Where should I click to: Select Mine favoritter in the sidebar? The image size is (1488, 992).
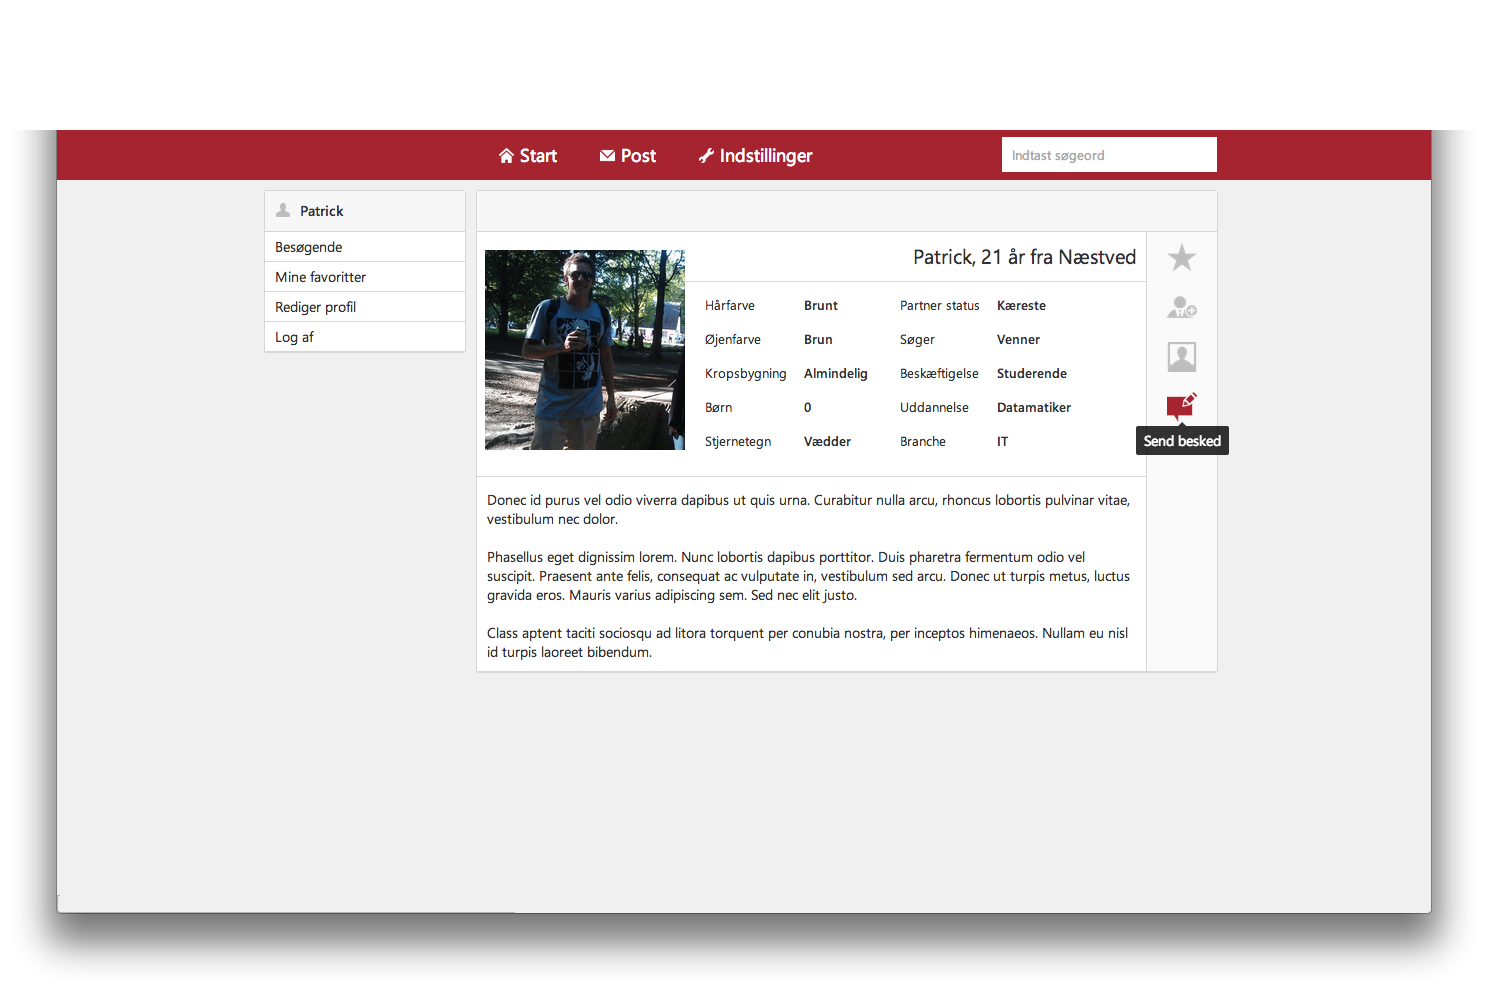(x=365, y=277)
